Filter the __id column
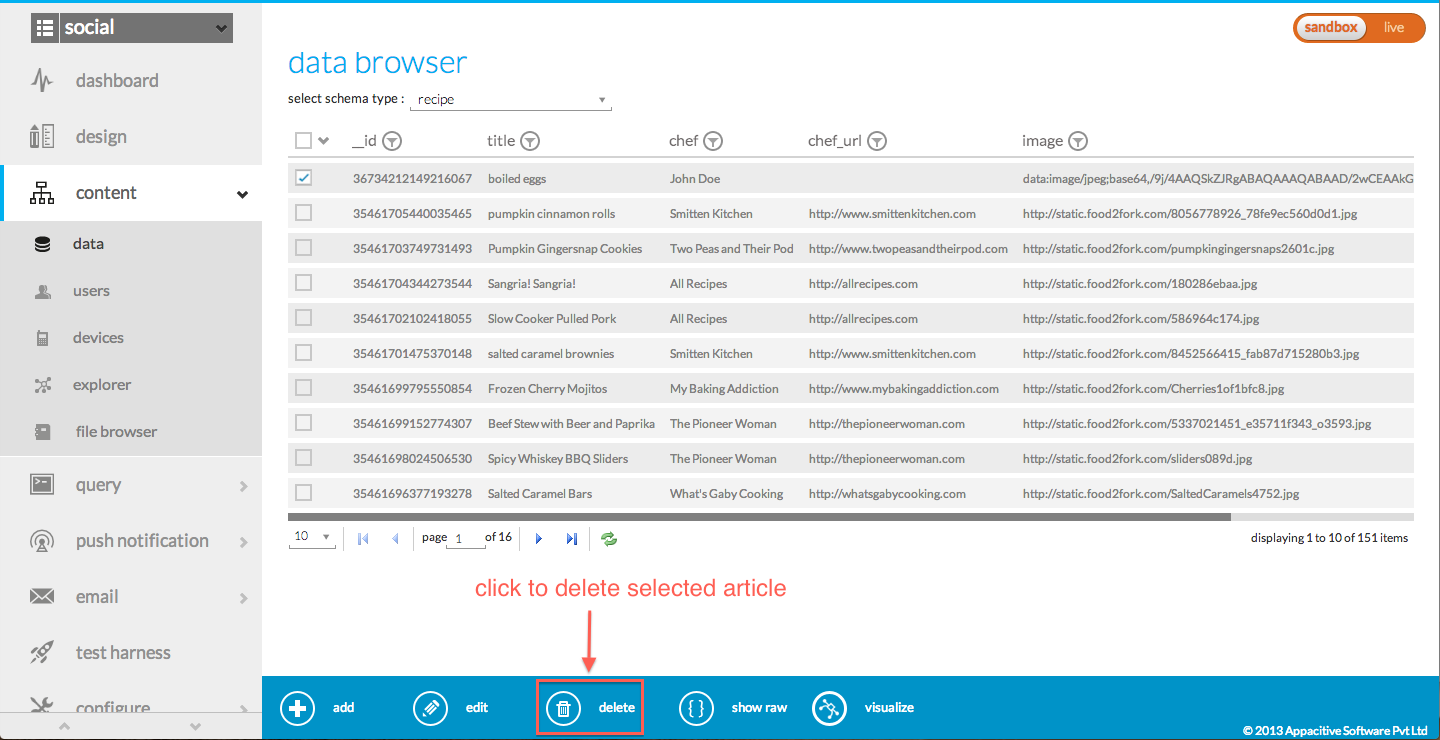 (x=392, y=141)
